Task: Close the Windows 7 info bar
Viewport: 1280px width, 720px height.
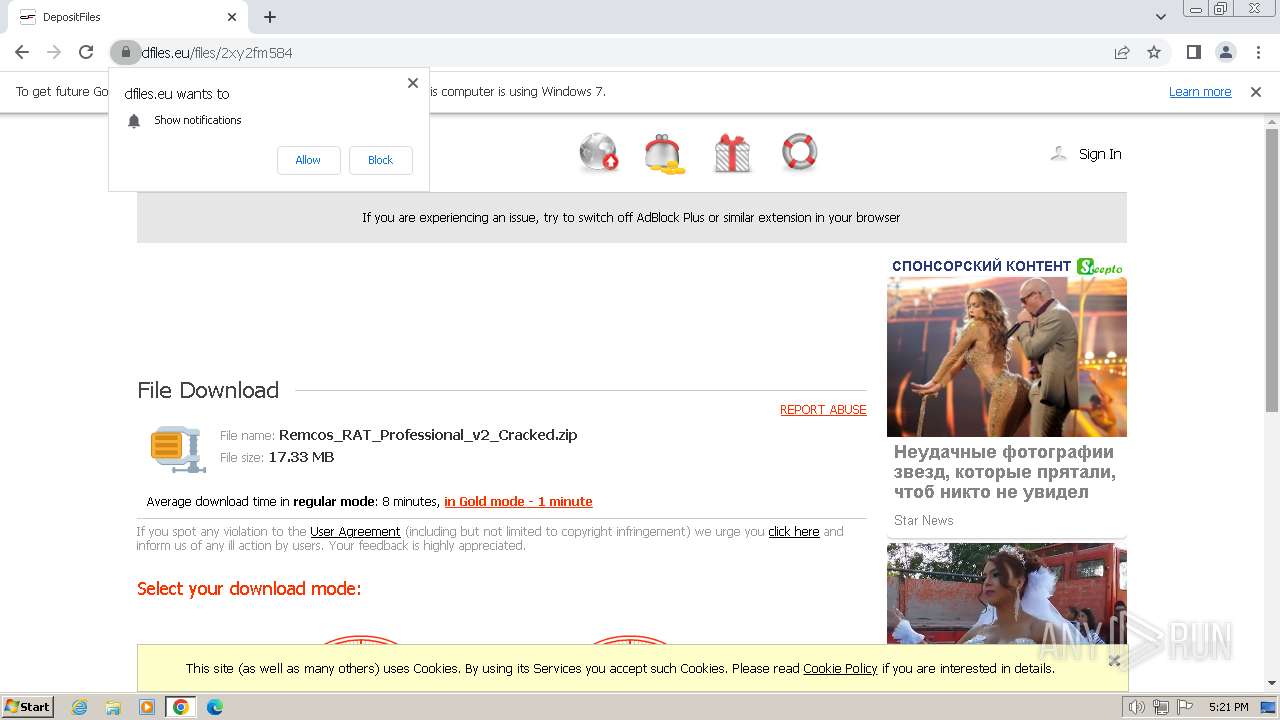Action: 1256,91
